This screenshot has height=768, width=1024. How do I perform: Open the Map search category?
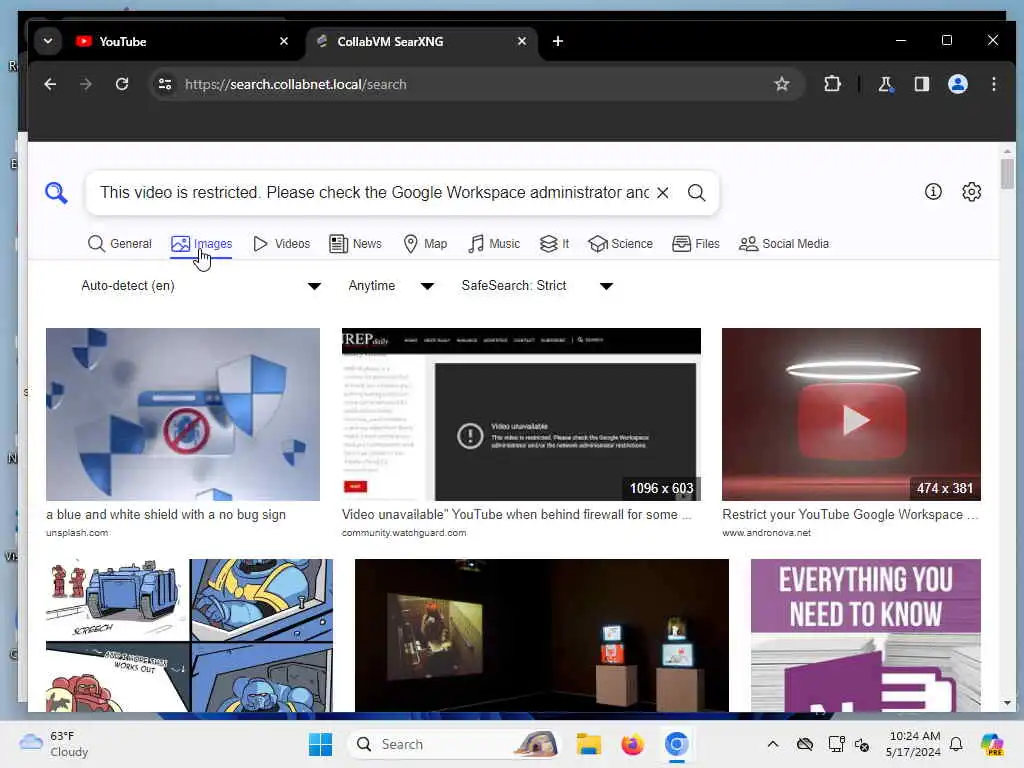425,244
